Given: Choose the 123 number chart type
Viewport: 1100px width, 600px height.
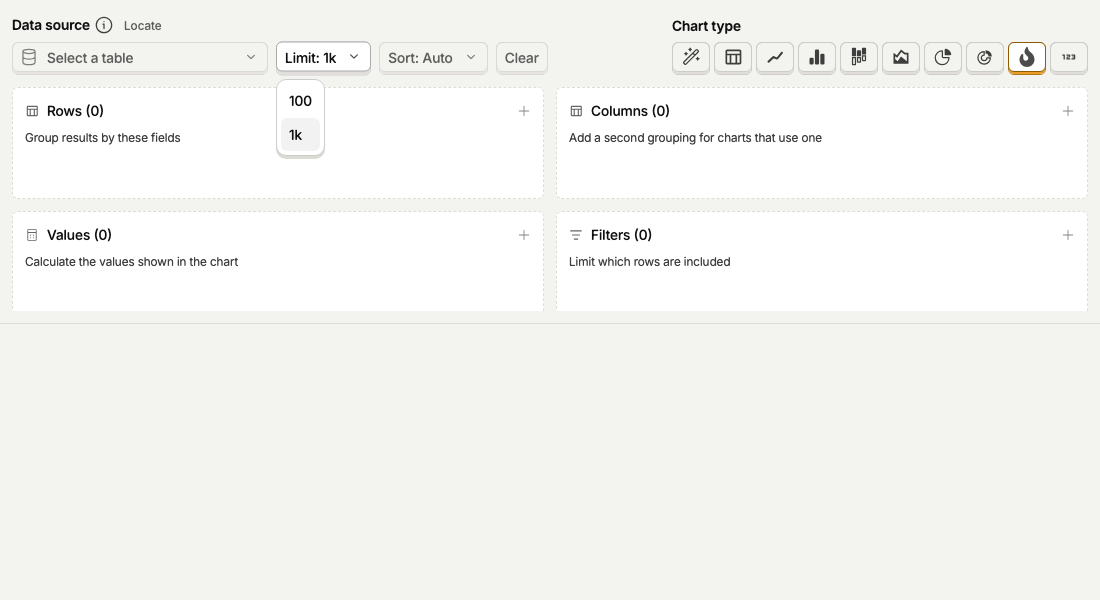Looking at the screenshot, I should click(x=1068, y=58).
